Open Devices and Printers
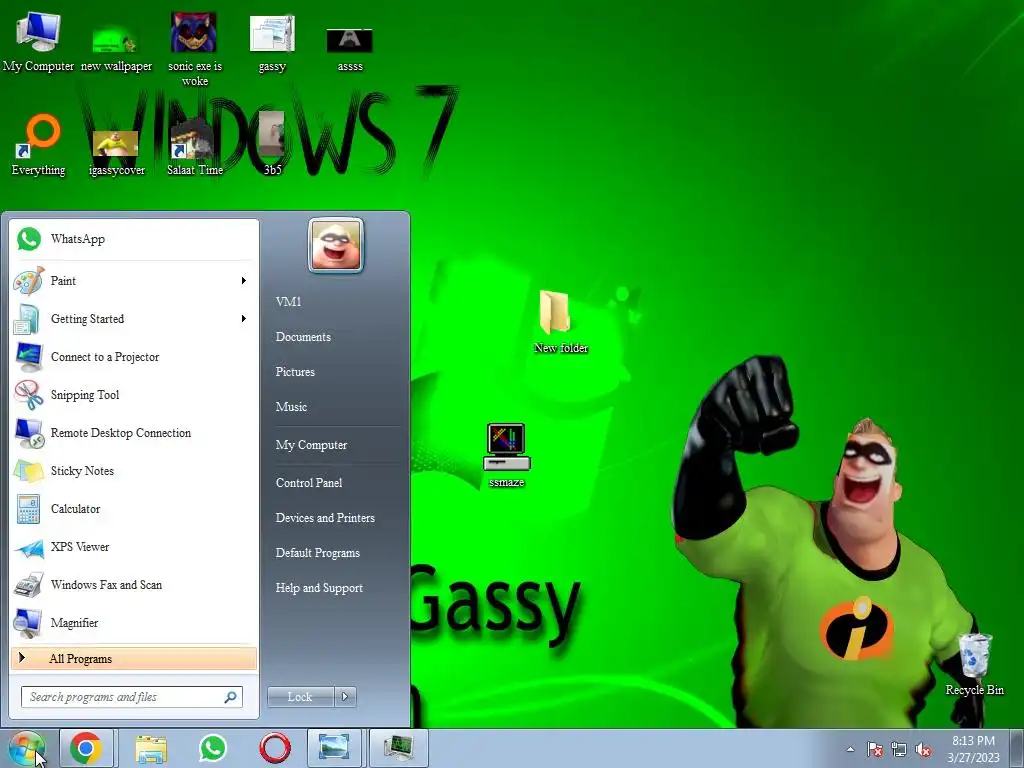The height and width of the screenshot is (768, 1024). (325, 518)
